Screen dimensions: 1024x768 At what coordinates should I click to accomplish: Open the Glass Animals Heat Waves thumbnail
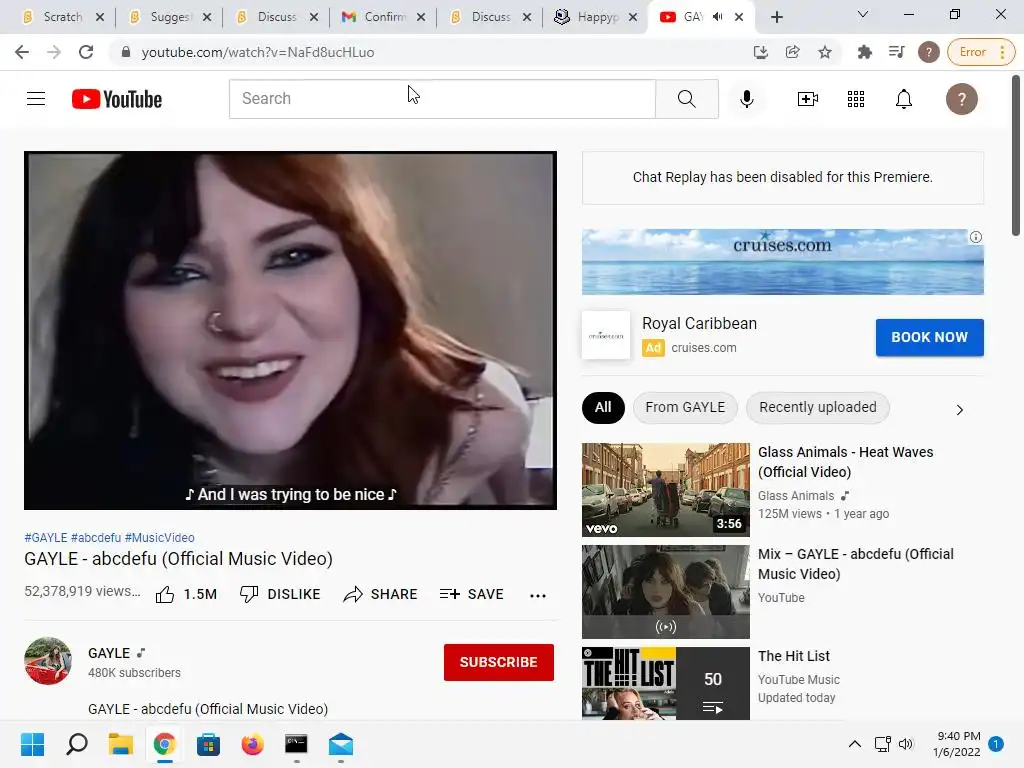coord(665,490)
